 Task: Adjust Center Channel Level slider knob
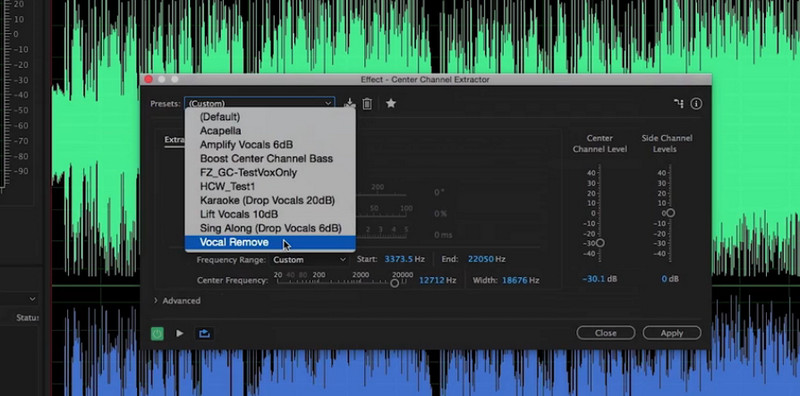pyautogui.click(x=600, y=243)
